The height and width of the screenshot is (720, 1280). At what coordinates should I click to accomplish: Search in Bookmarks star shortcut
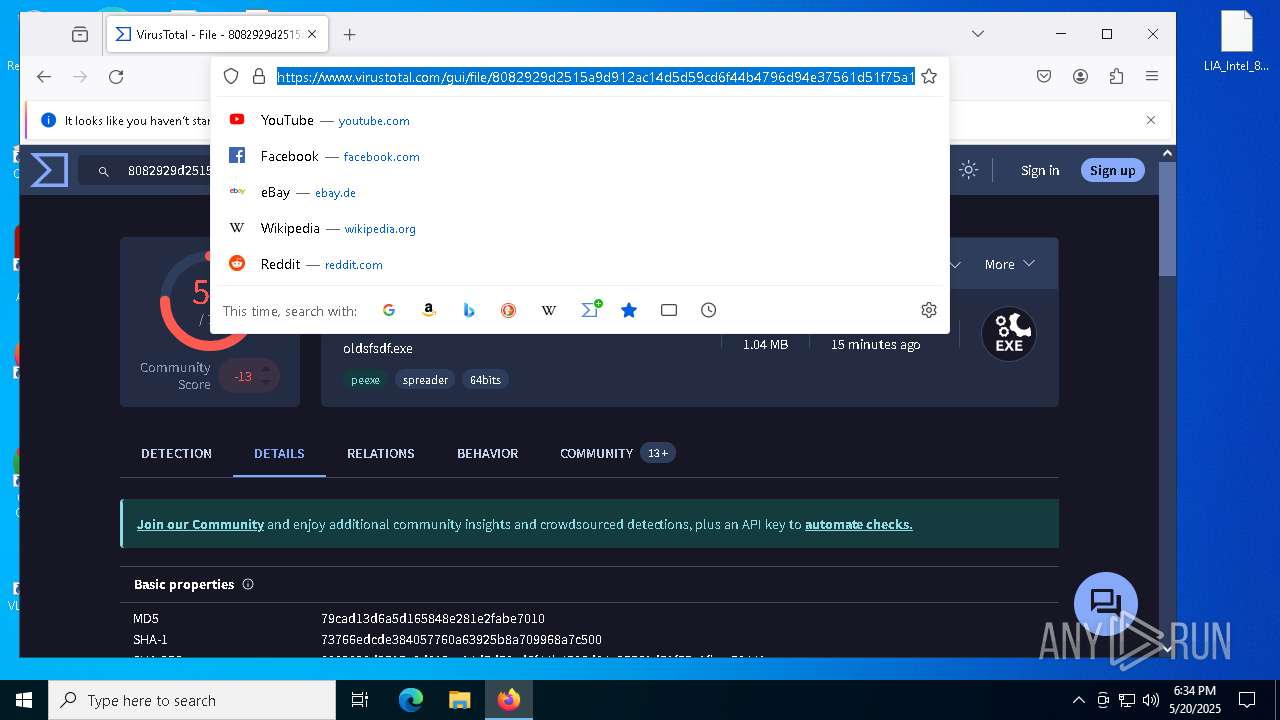pos(629,310)
